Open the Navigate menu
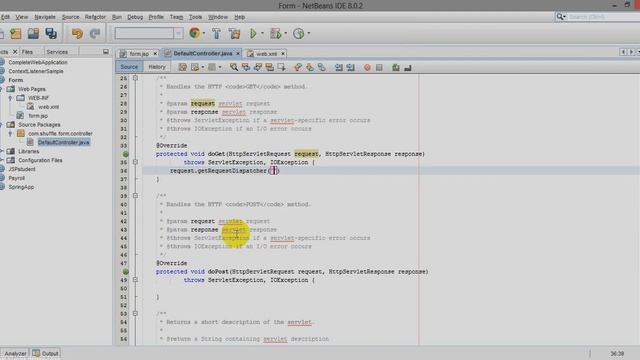This screenshot has width=640, height=360. [45, 17]
